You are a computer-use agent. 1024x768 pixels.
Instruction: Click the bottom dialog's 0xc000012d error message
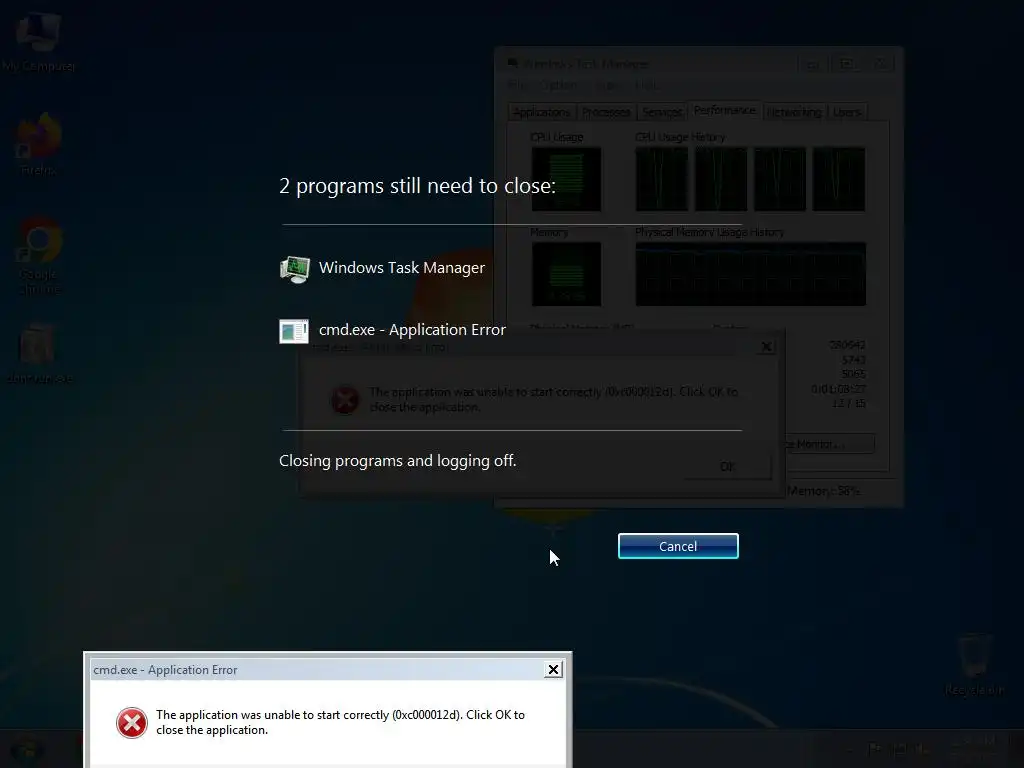[x=340, y=722]
